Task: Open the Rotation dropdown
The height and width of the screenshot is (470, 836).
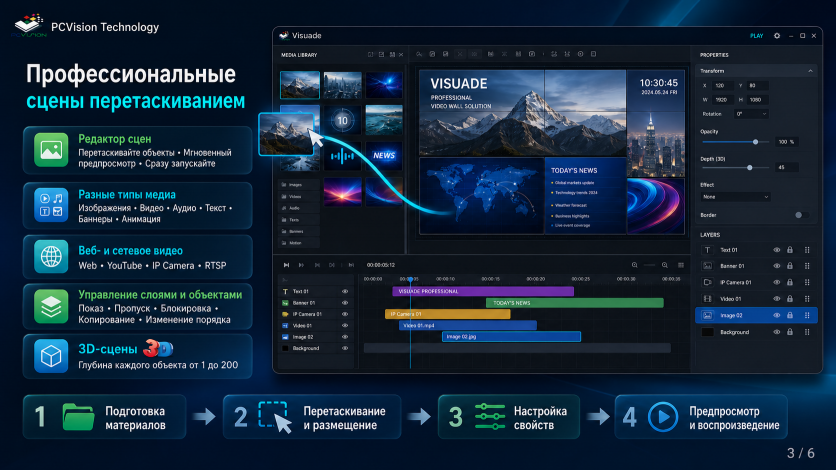Action: 751,114
